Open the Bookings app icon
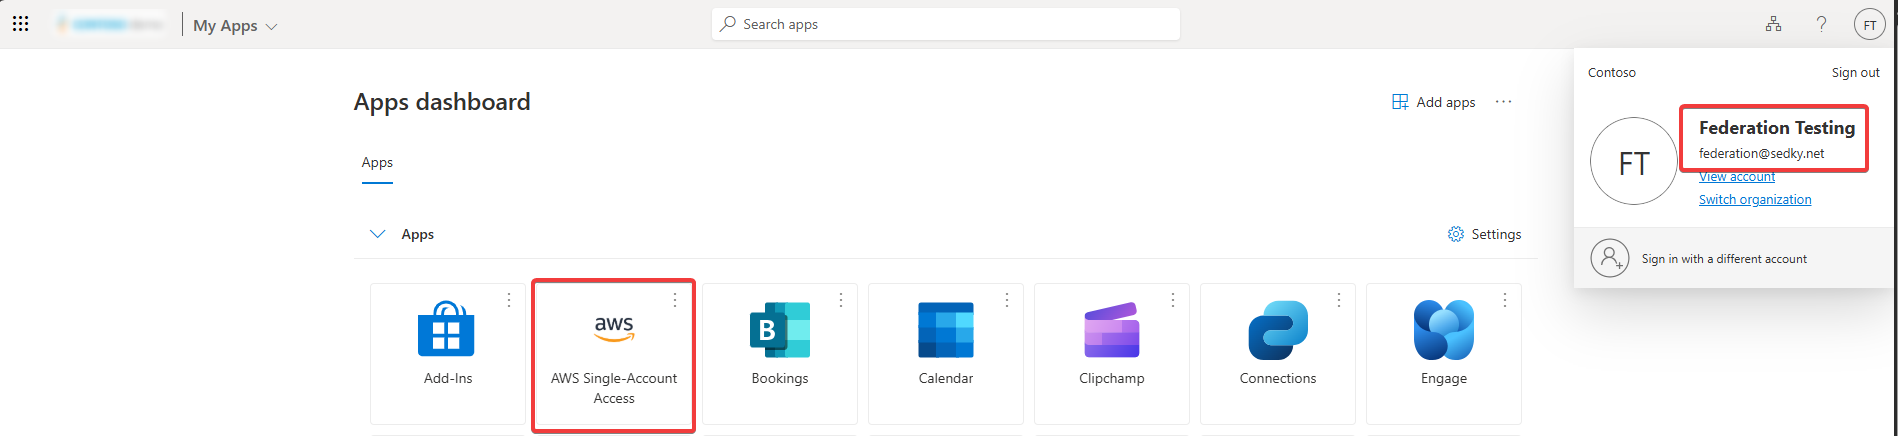The image size is (1898, 436). 780,329
